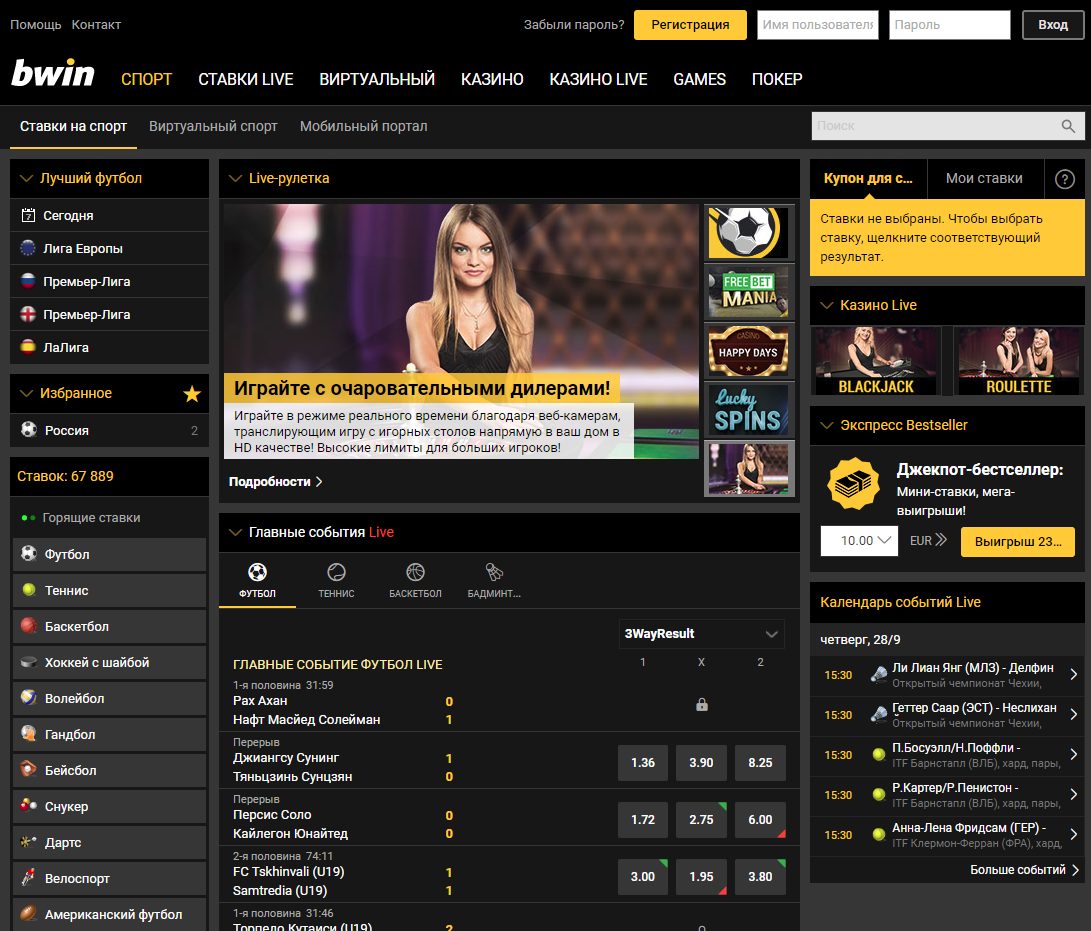This screenshot has width=1091, height=931.
Task: Click the Spanish flag icon beside ЛаЛига
Action: (x=28, y=347)
